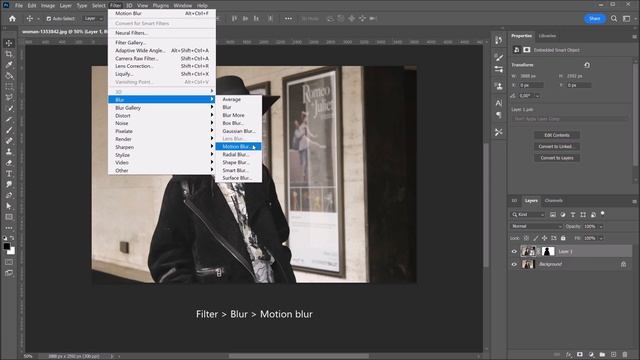This screenshot has height=360, width=640.
Task: Open the Character panel icon
Action: click(x=499, y=103)
